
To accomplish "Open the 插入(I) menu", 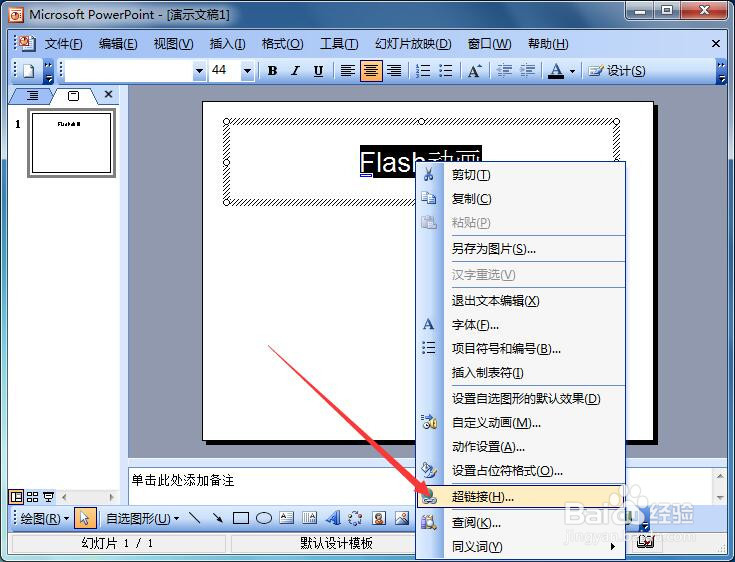I will coord(227,44).
